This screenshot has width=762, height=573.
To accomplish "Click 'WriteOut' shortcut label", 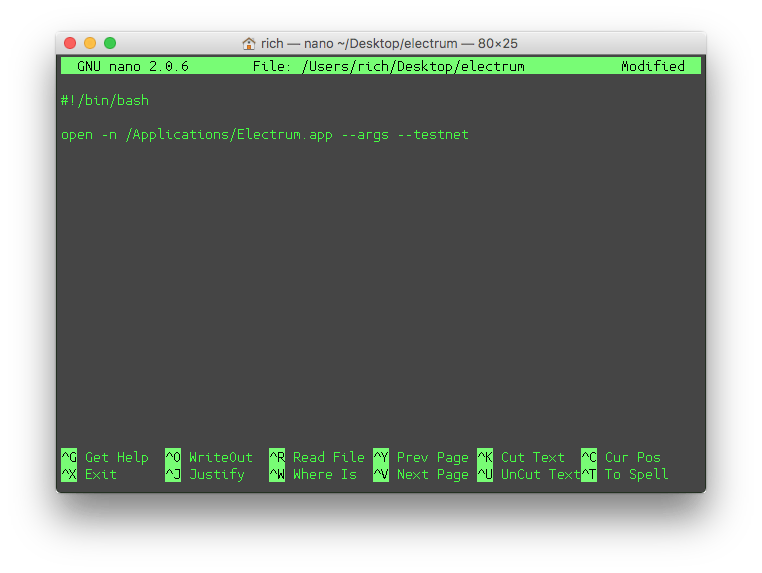I will 221,457.
